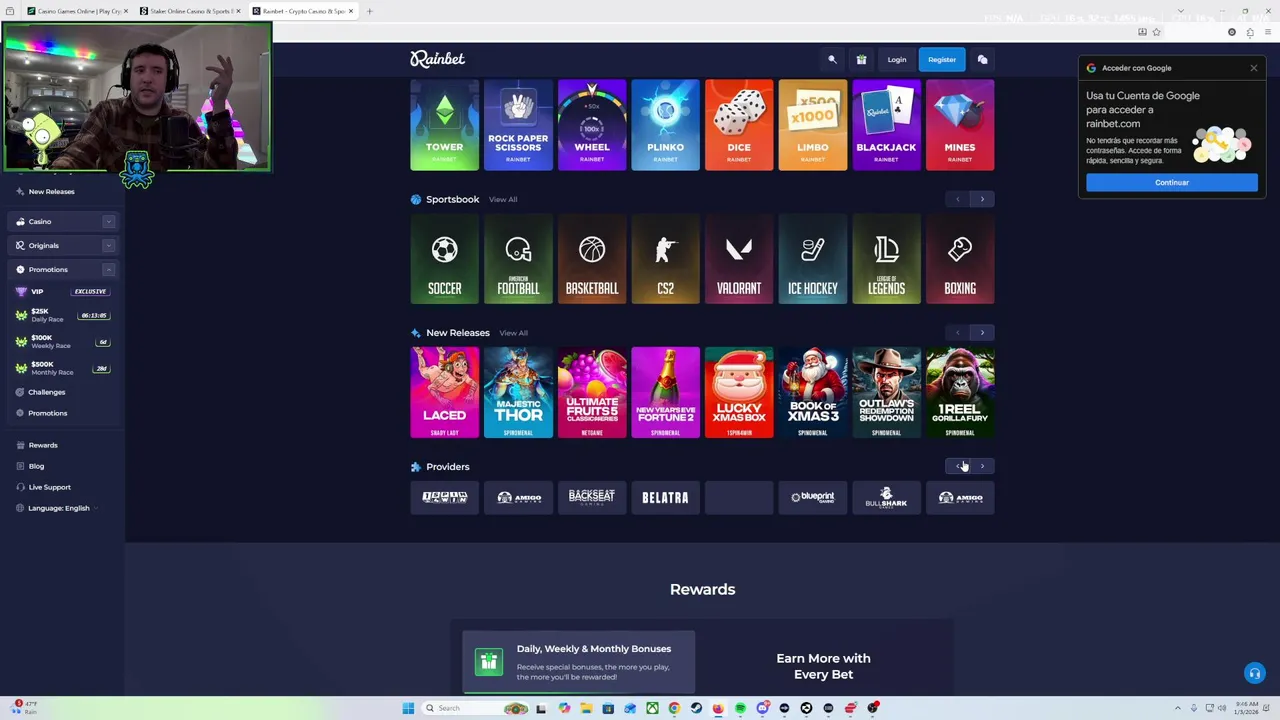Select the Belatra provider
Image resolution: width=1280 pixels, height=720 pixels.
tap(665, 497)
